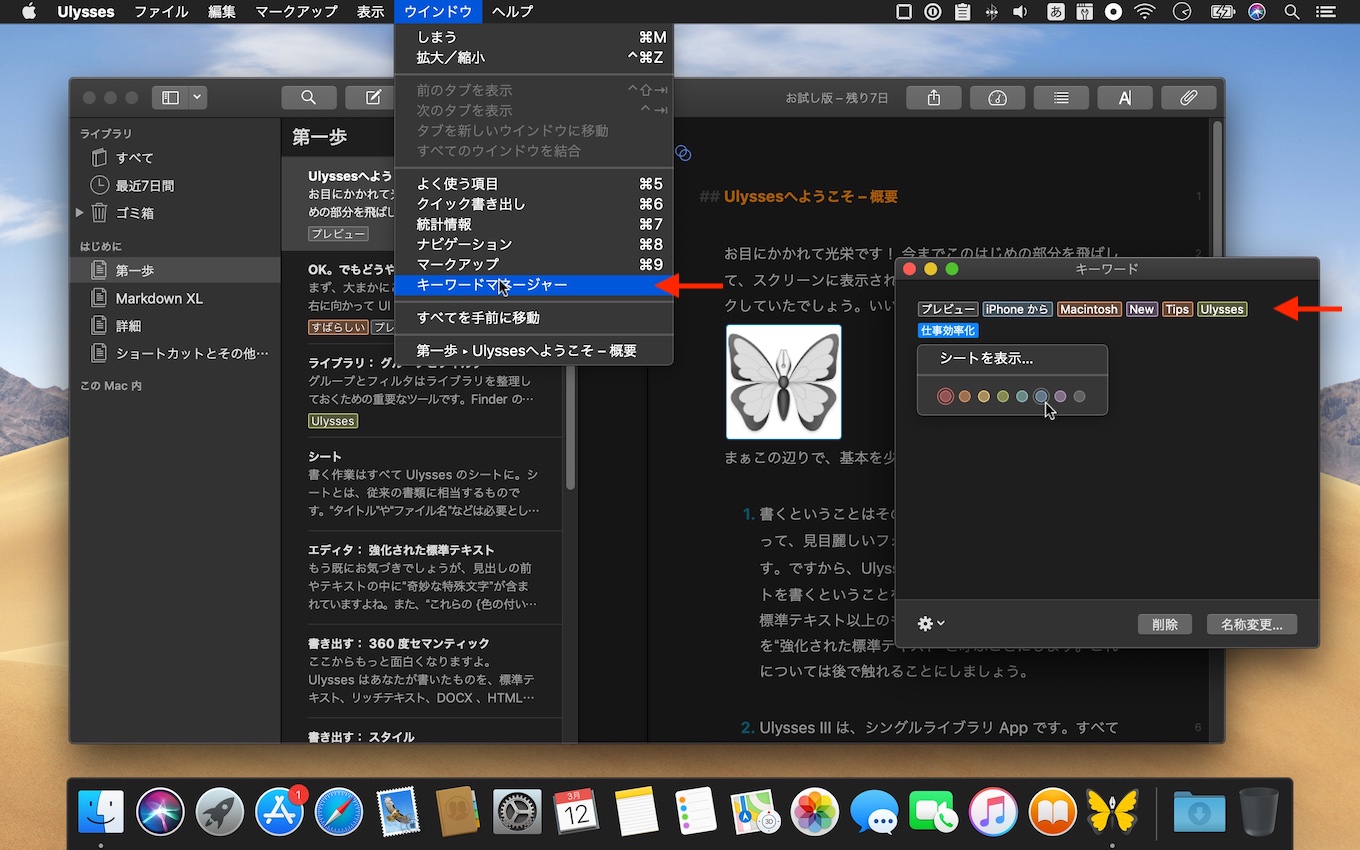The height and width of the screenshot is (850, 1360).
Task: Choose クイック書き出し menu item
Action: [x=534, y=204]
